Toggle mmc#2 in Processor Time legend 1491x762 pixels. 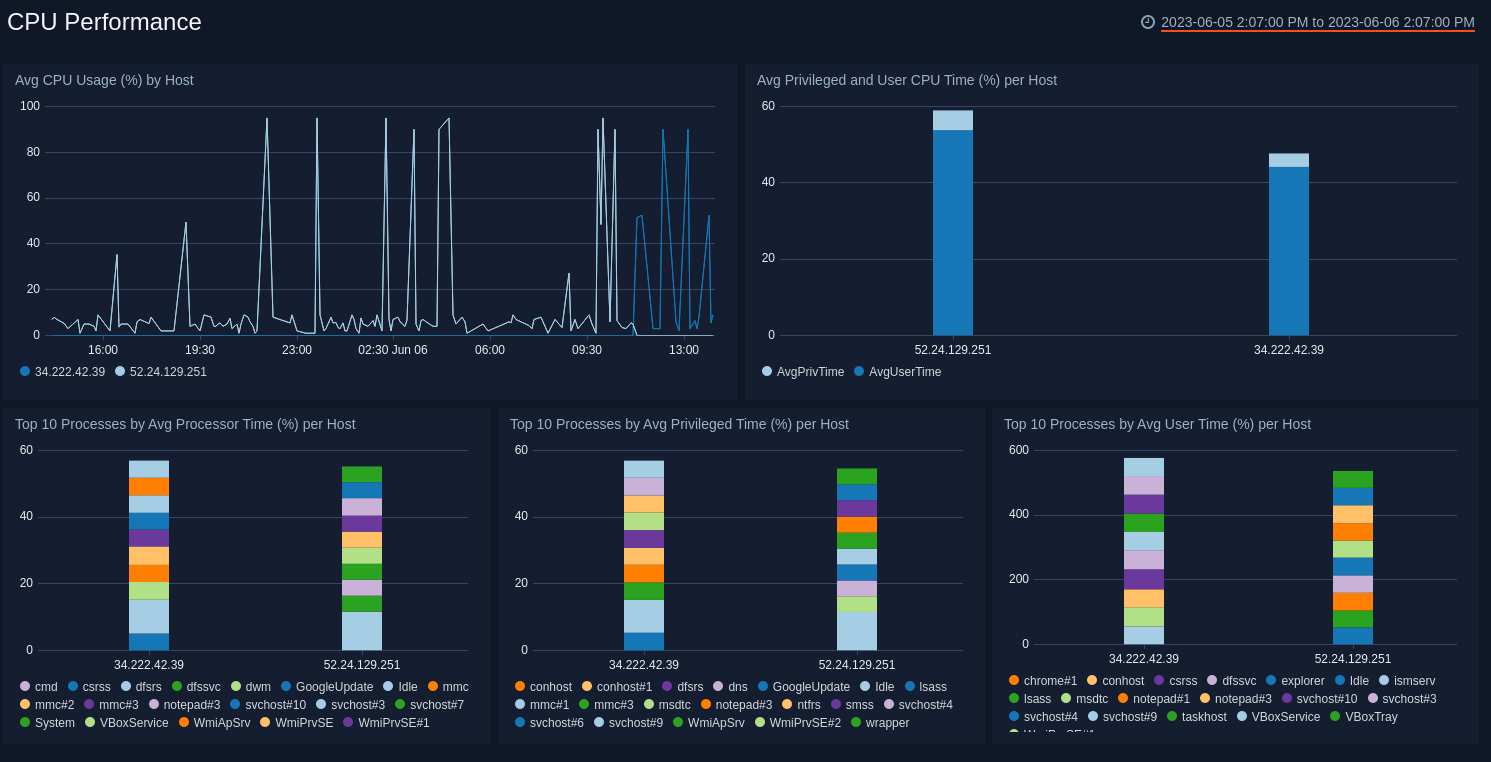pos(47,705)
